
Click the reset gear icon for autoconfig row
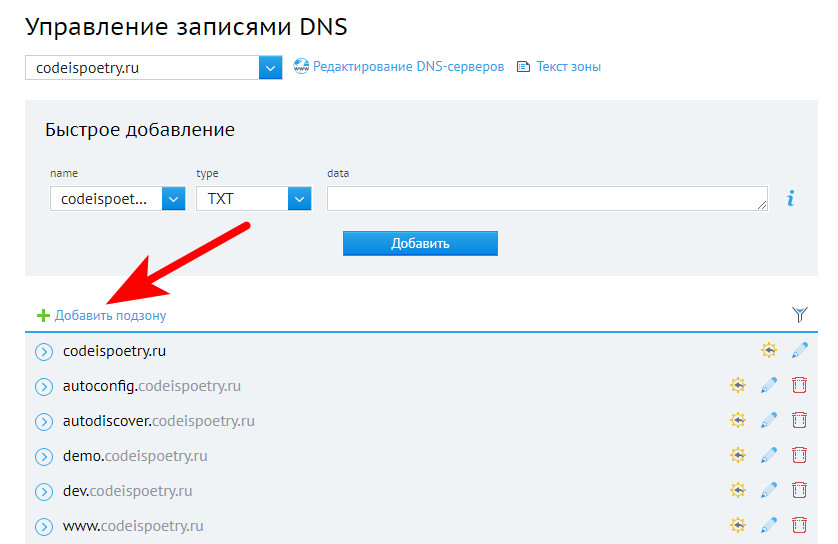pyautogui.click(x=738, y=385)
